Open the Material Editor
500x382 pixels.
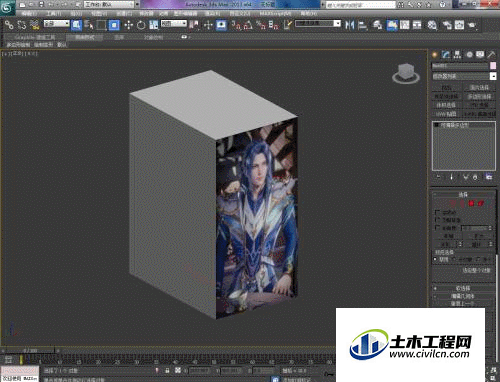pos(432,25)
